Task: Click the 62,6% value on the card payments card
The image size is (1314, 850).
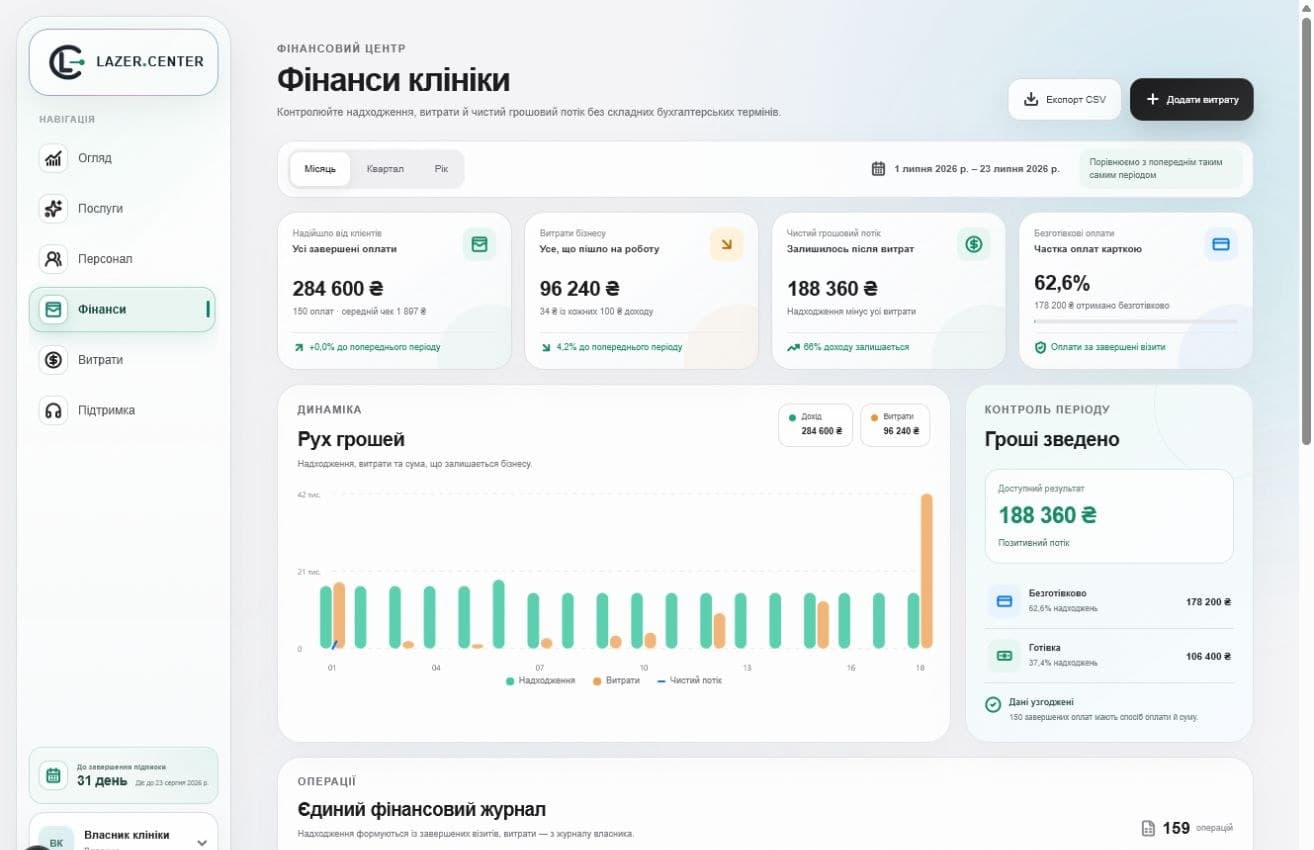Action: [x=1062, y=283]
